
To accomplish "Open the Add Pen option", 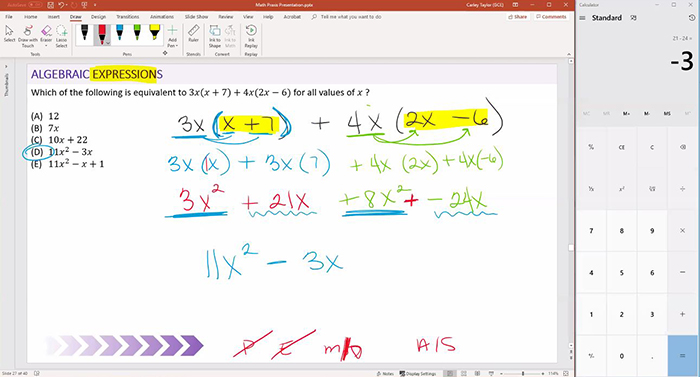I will pos(172,36).
